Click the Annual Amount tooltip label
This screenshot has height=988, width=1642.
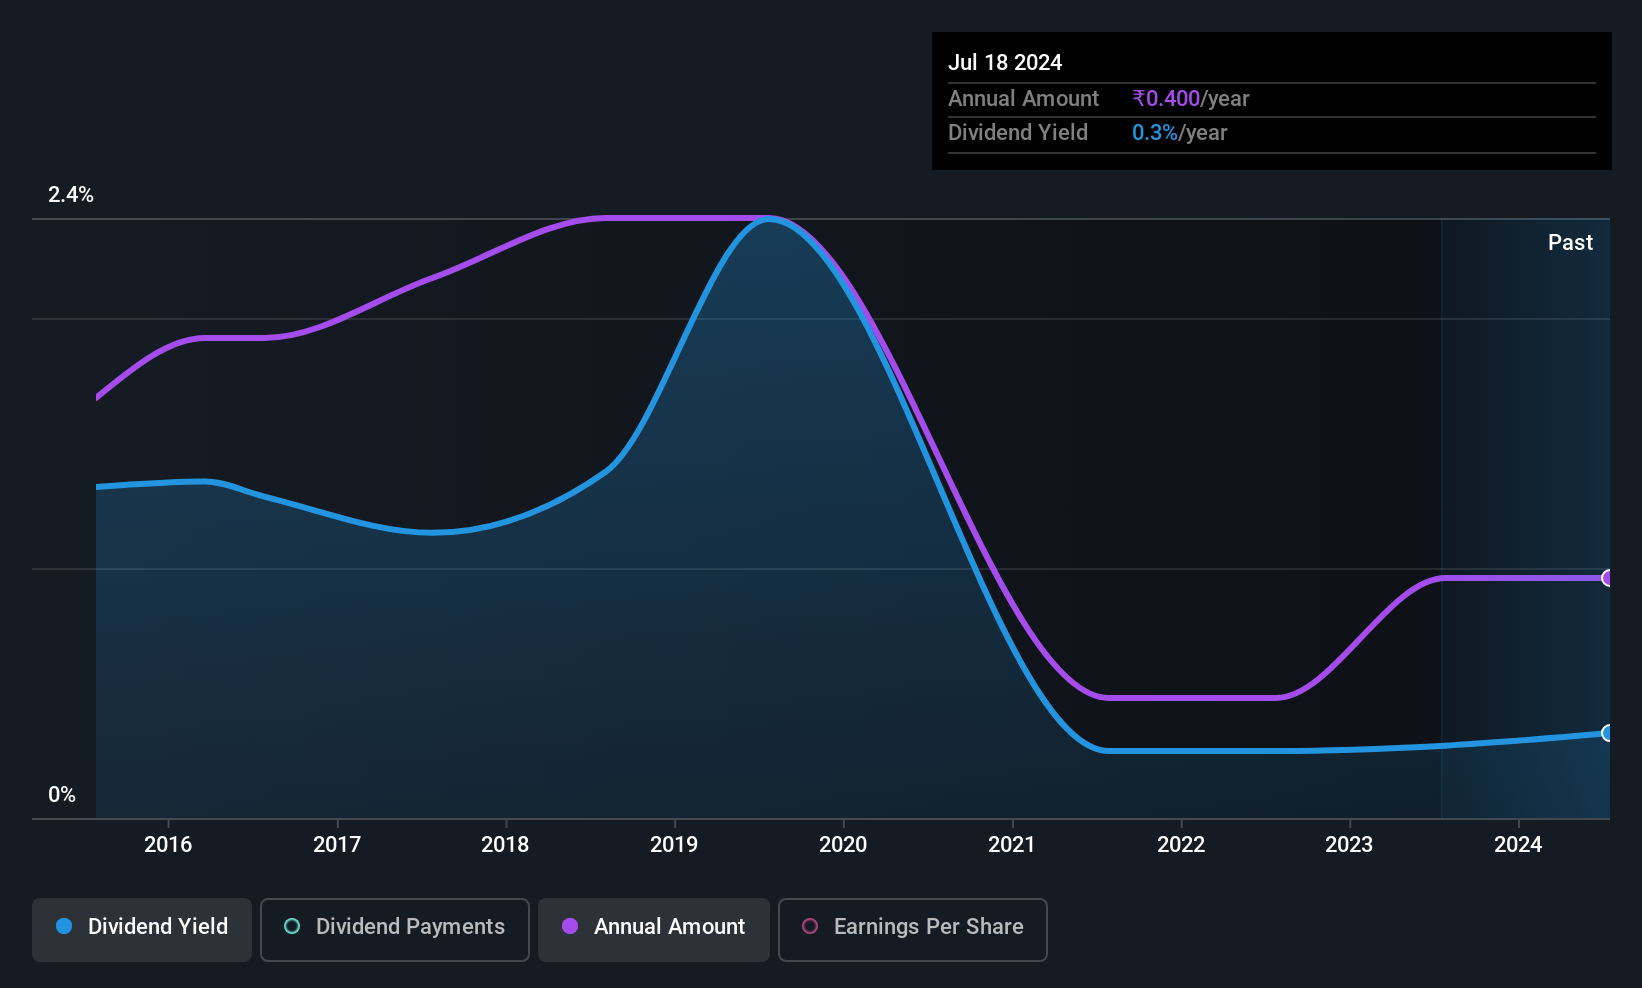(x=1023, y=98)
